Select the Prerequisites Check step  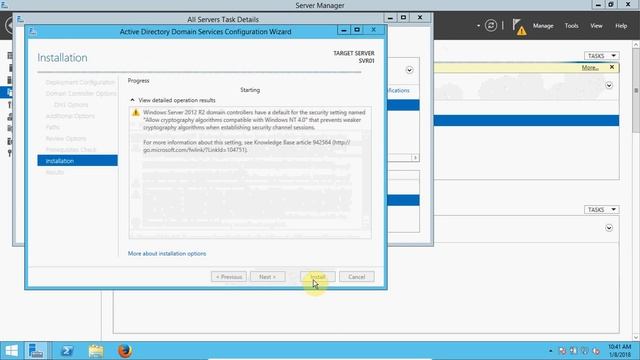(70, 150)
